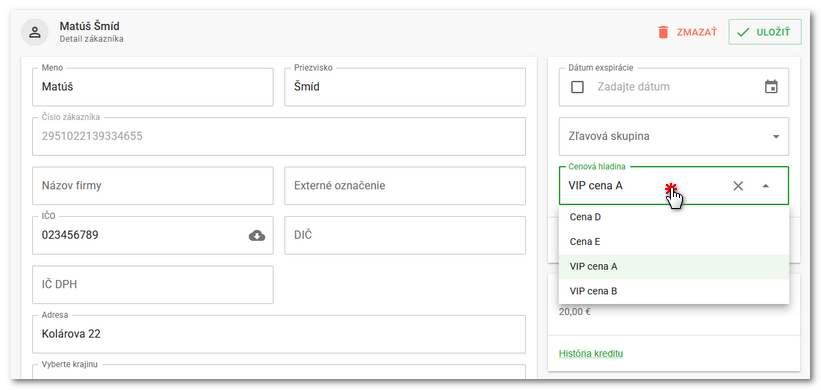Focus the IČ DPH field
This screenshot has height=390, width=821.
(152, 285)
